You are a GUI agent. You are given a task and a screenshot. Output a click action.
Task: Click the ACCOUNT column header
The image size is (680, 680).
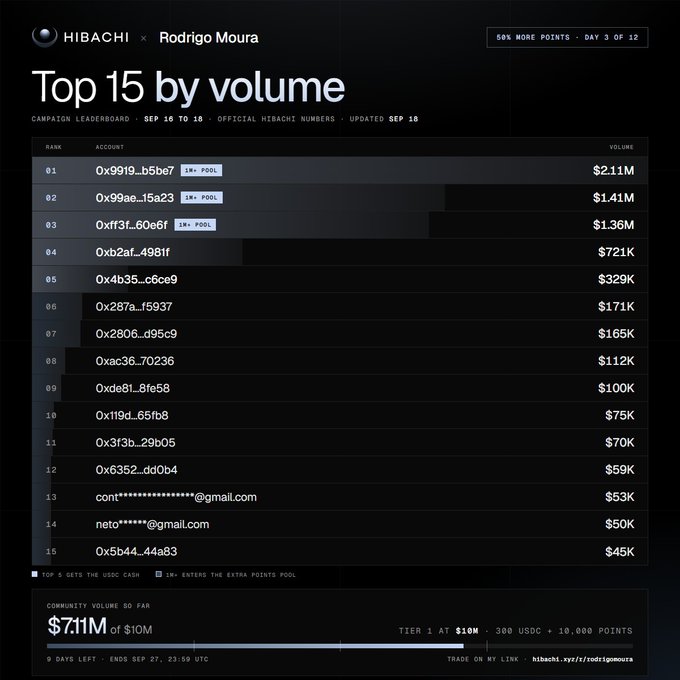click(110, 147)
